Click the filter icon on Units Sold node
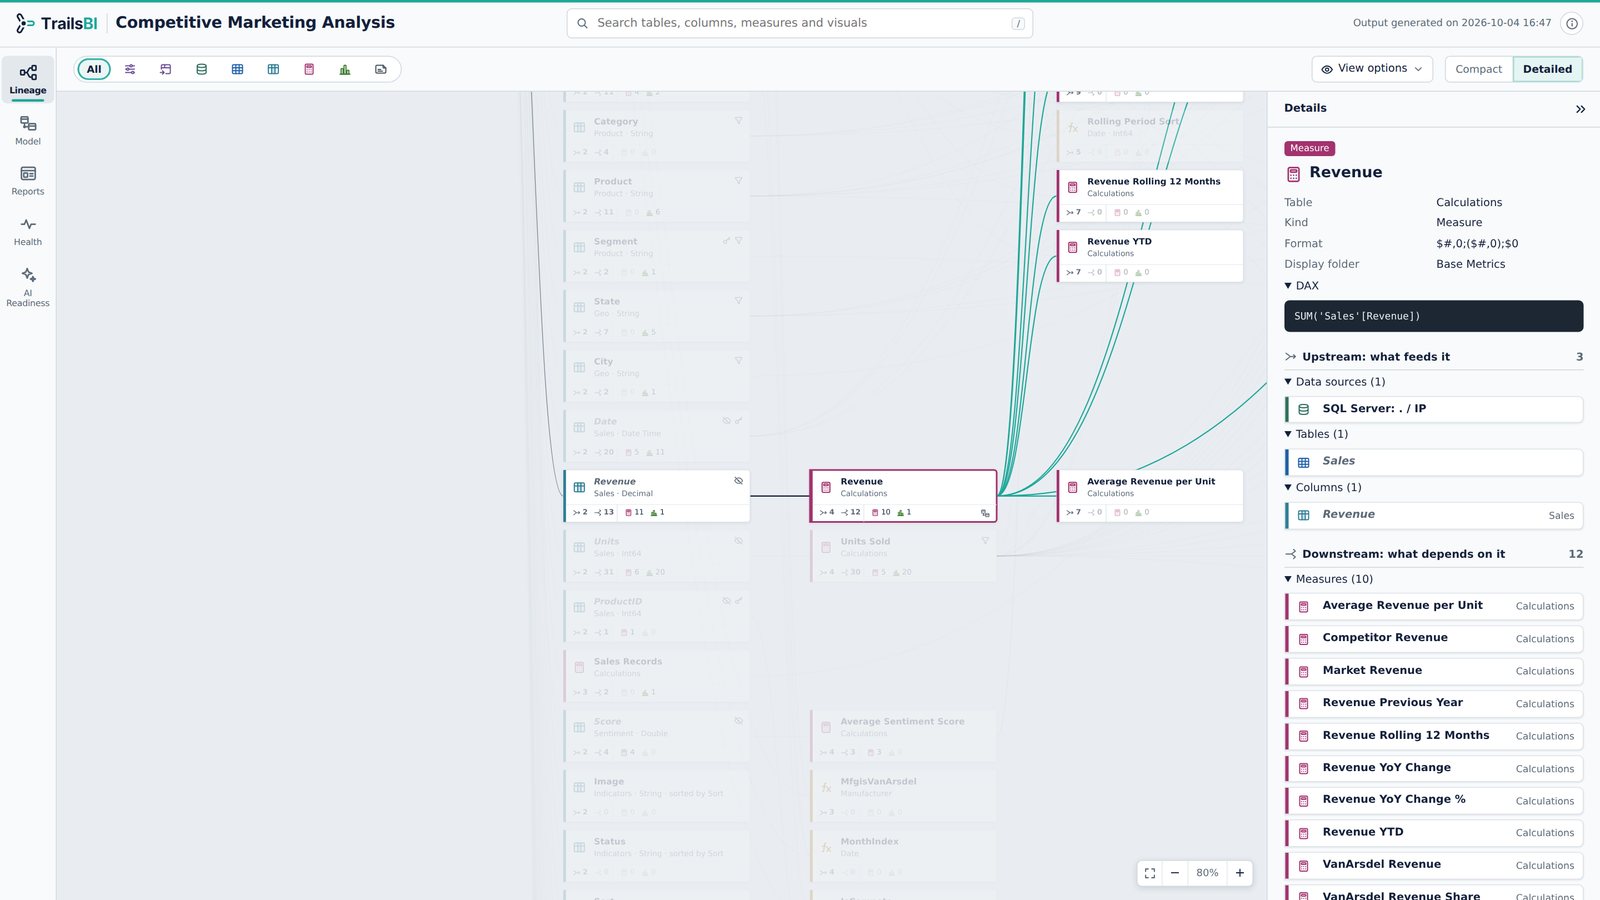Viewport: 1600px width, 900px height. [x=985, y=541]
